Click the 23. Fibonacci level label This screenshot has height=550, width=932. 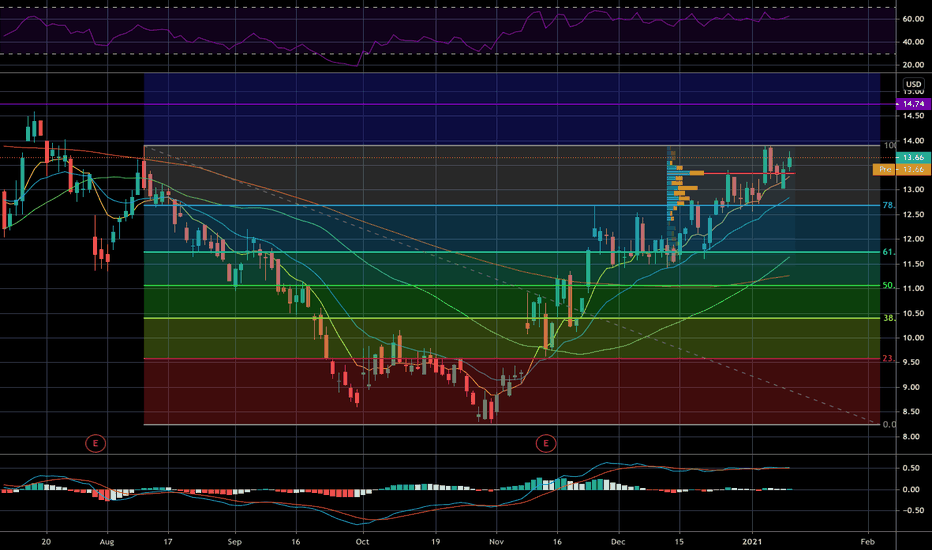888,359
